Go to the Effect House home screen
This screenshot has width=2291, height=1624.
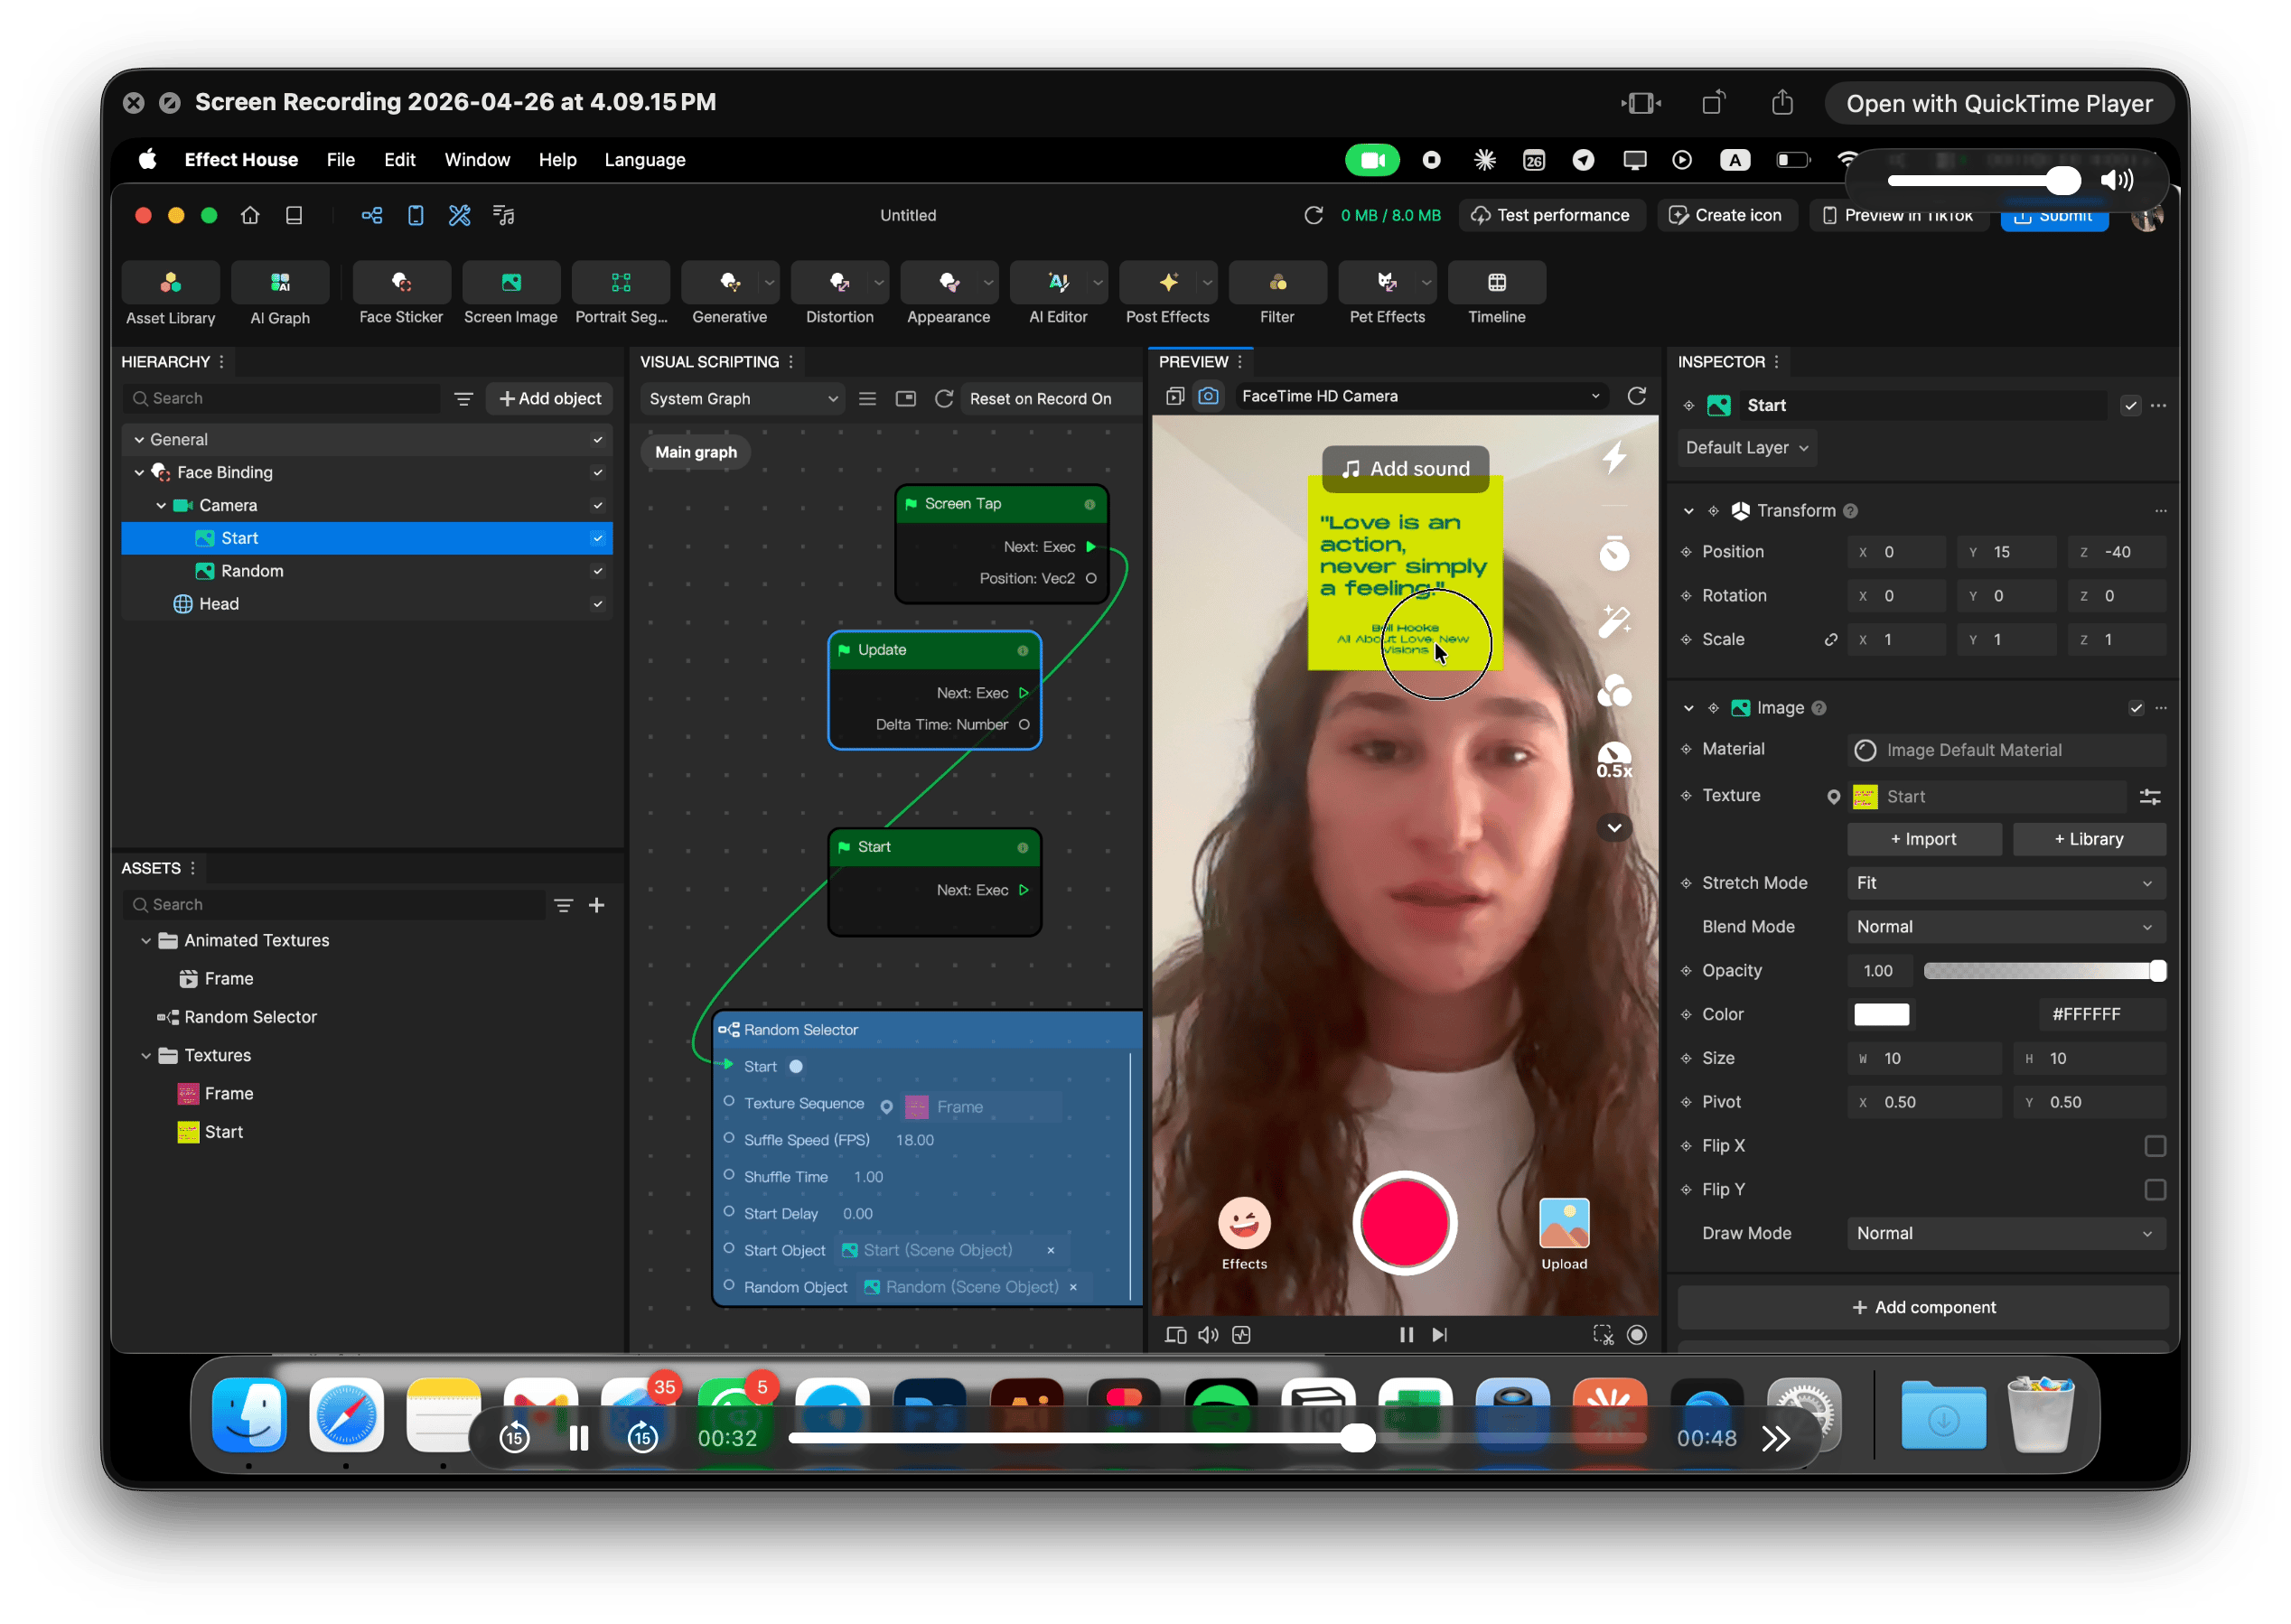click(250, 215)
